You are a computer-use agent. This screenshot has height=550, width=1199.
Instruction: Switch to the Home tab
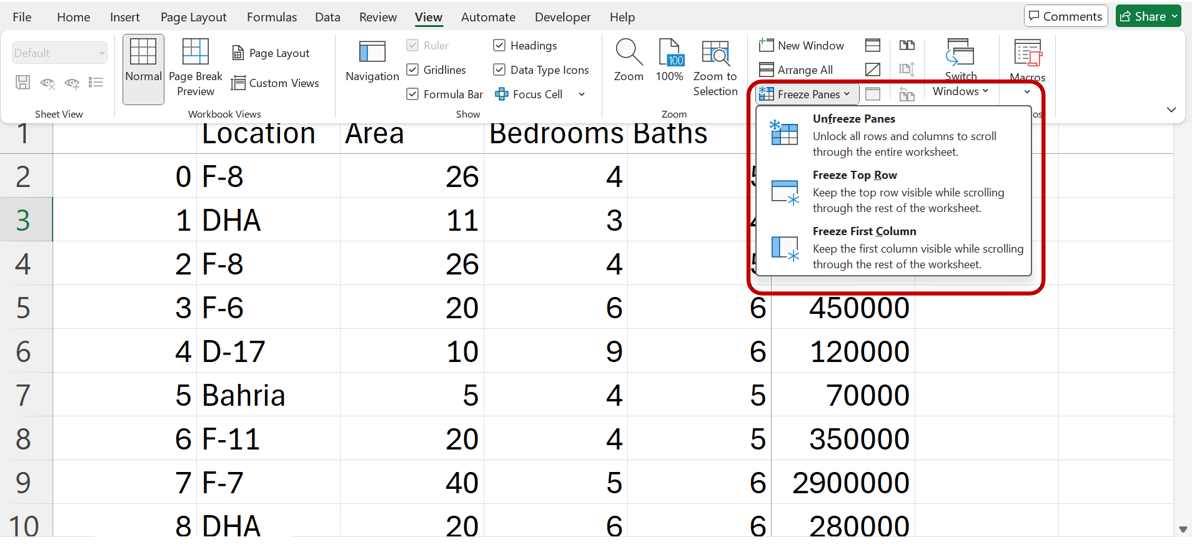[73, 17]
